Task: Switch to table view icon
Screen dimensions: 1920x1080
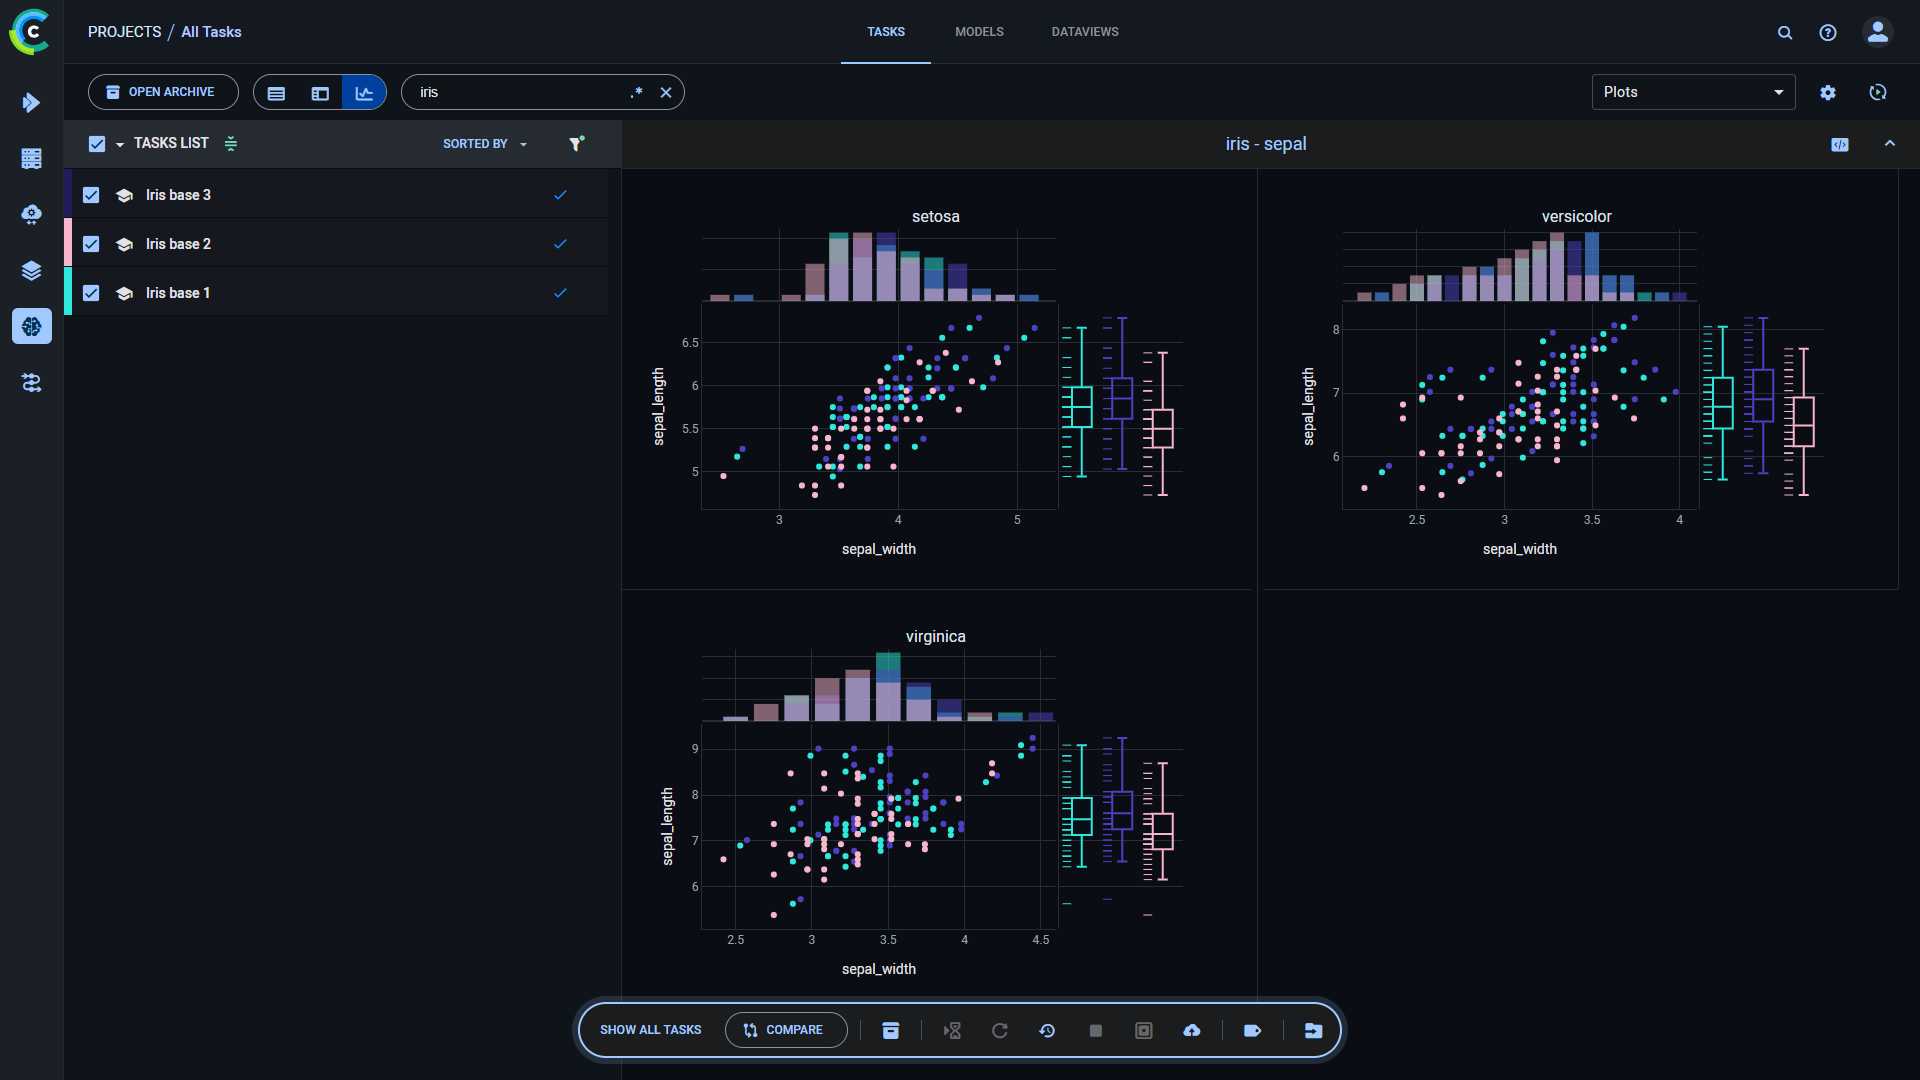Action: point(277,92)
